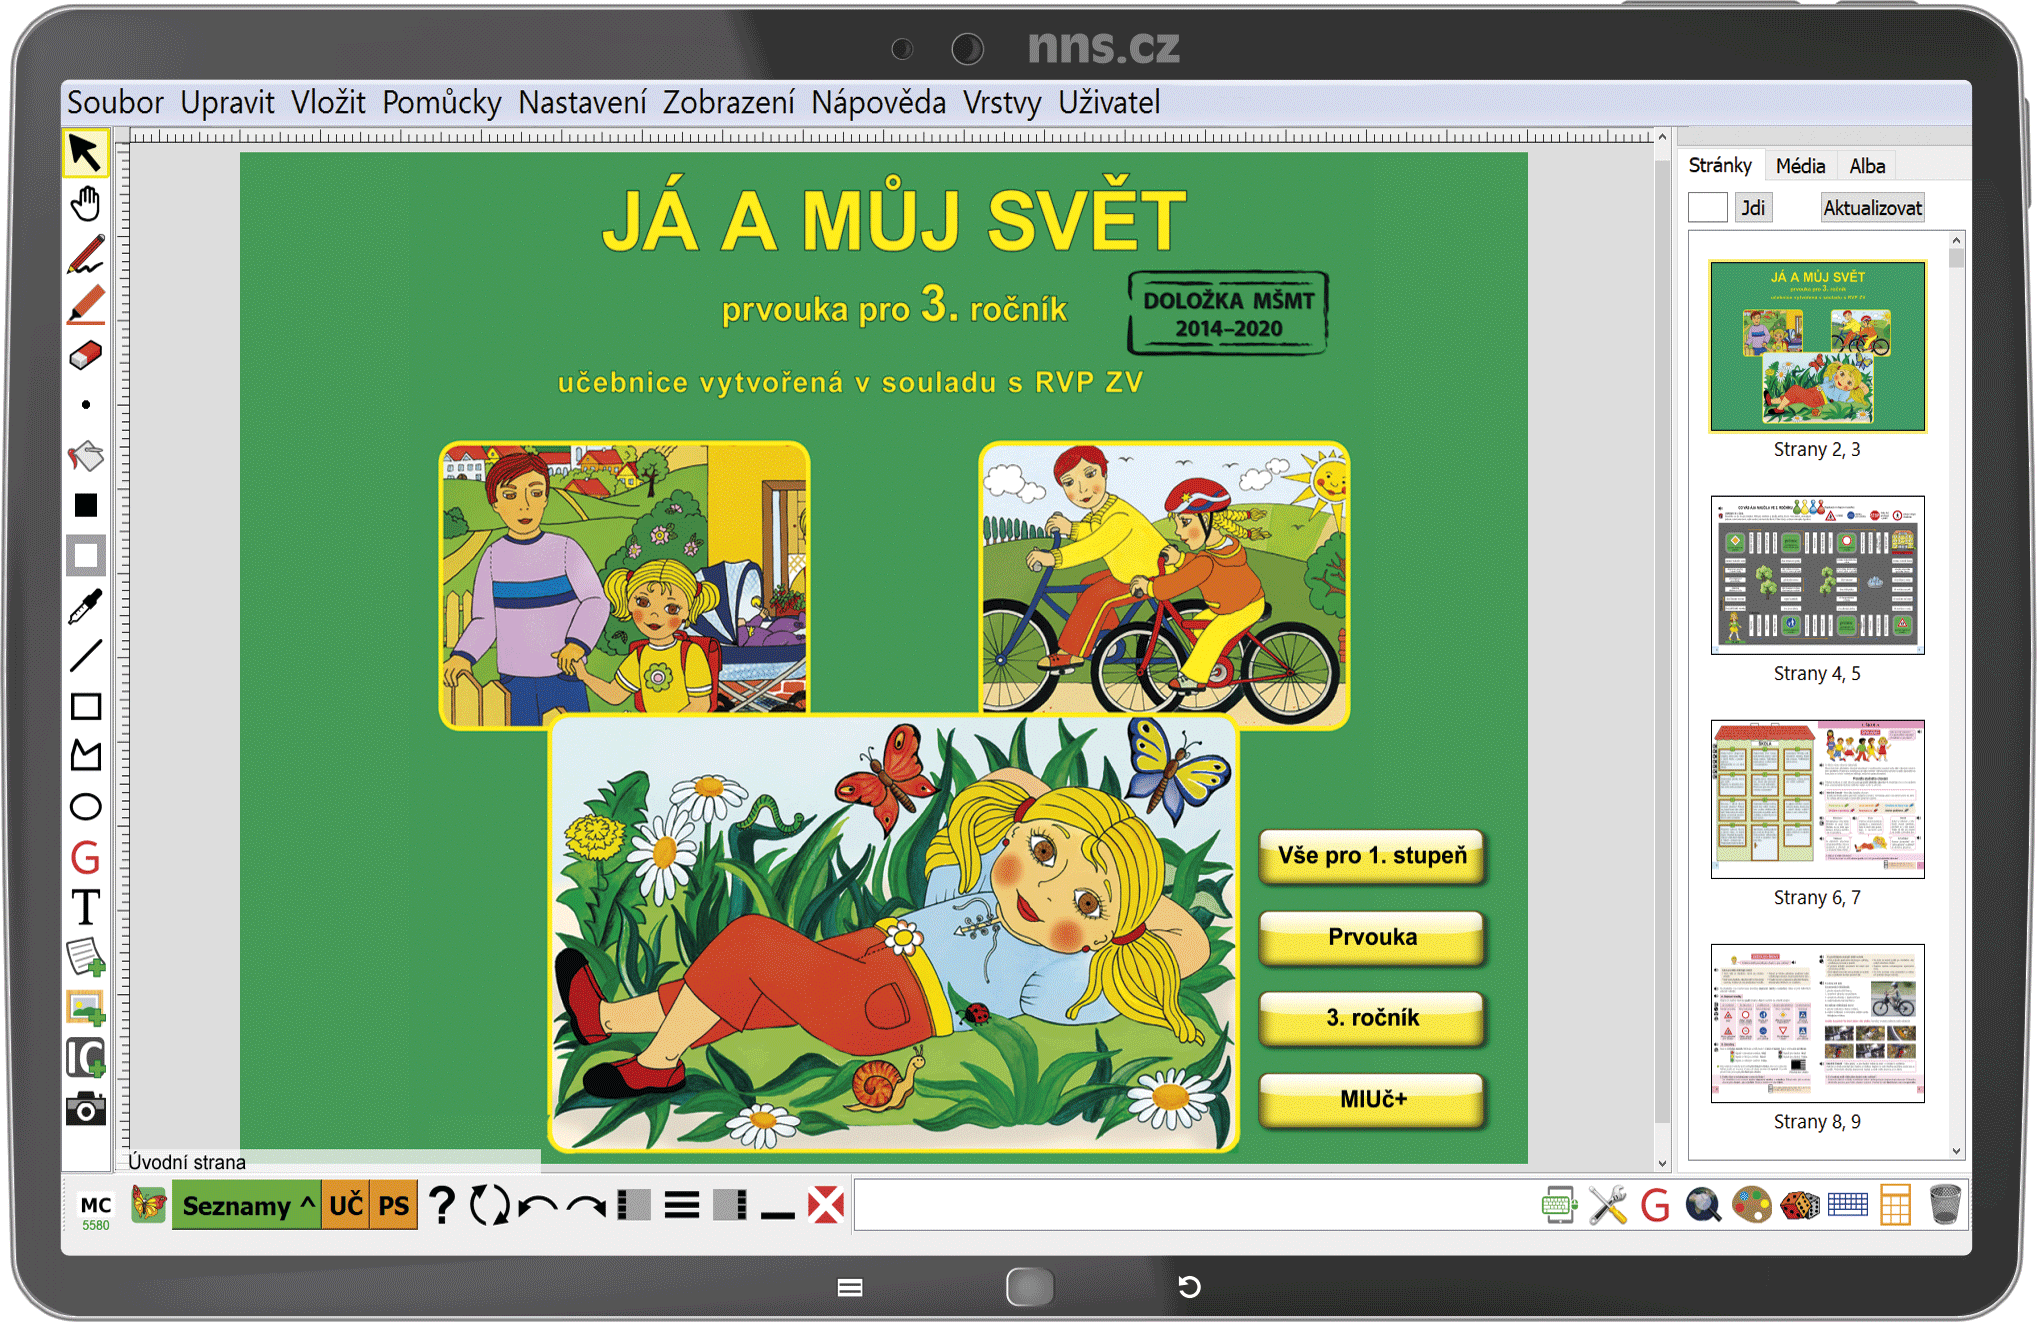
Task: Choose the hand pan tool
Action: [x=85, y=204]
